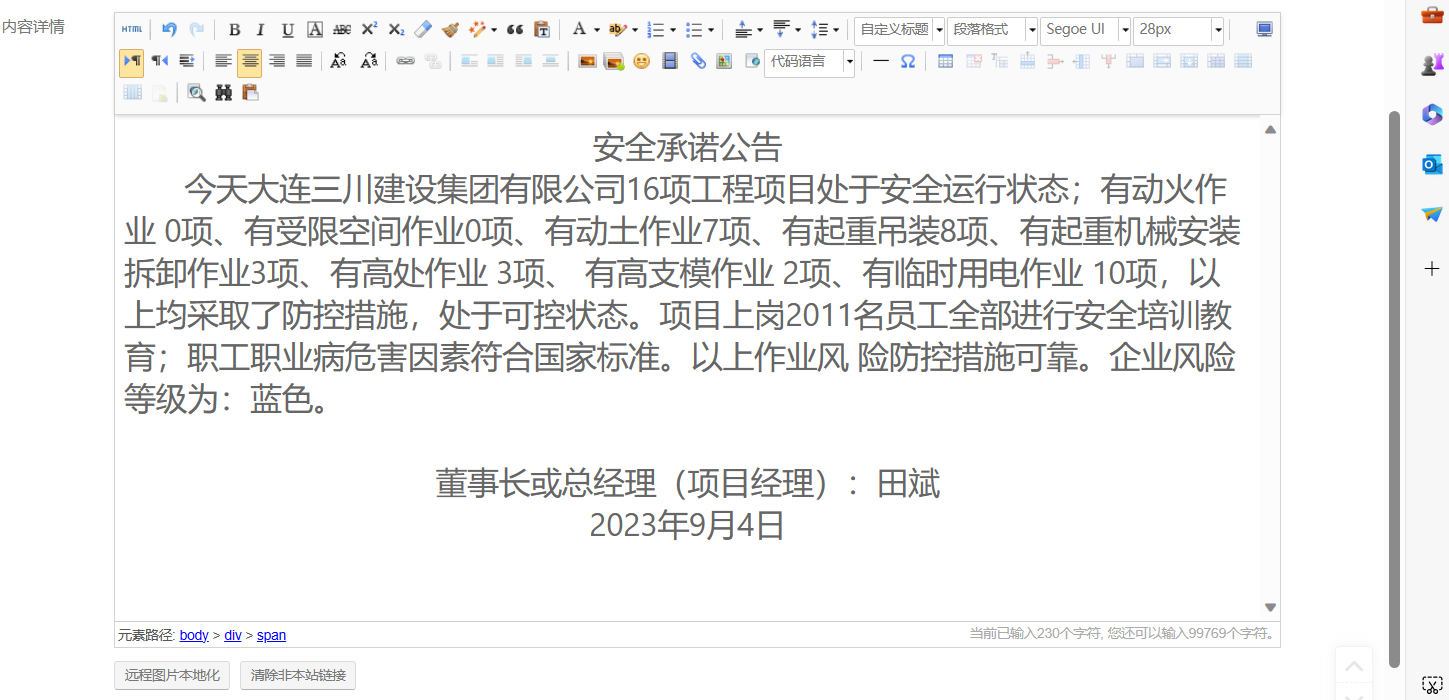Toggle HTML source view

pyautogui.click(x=132, y=30)
